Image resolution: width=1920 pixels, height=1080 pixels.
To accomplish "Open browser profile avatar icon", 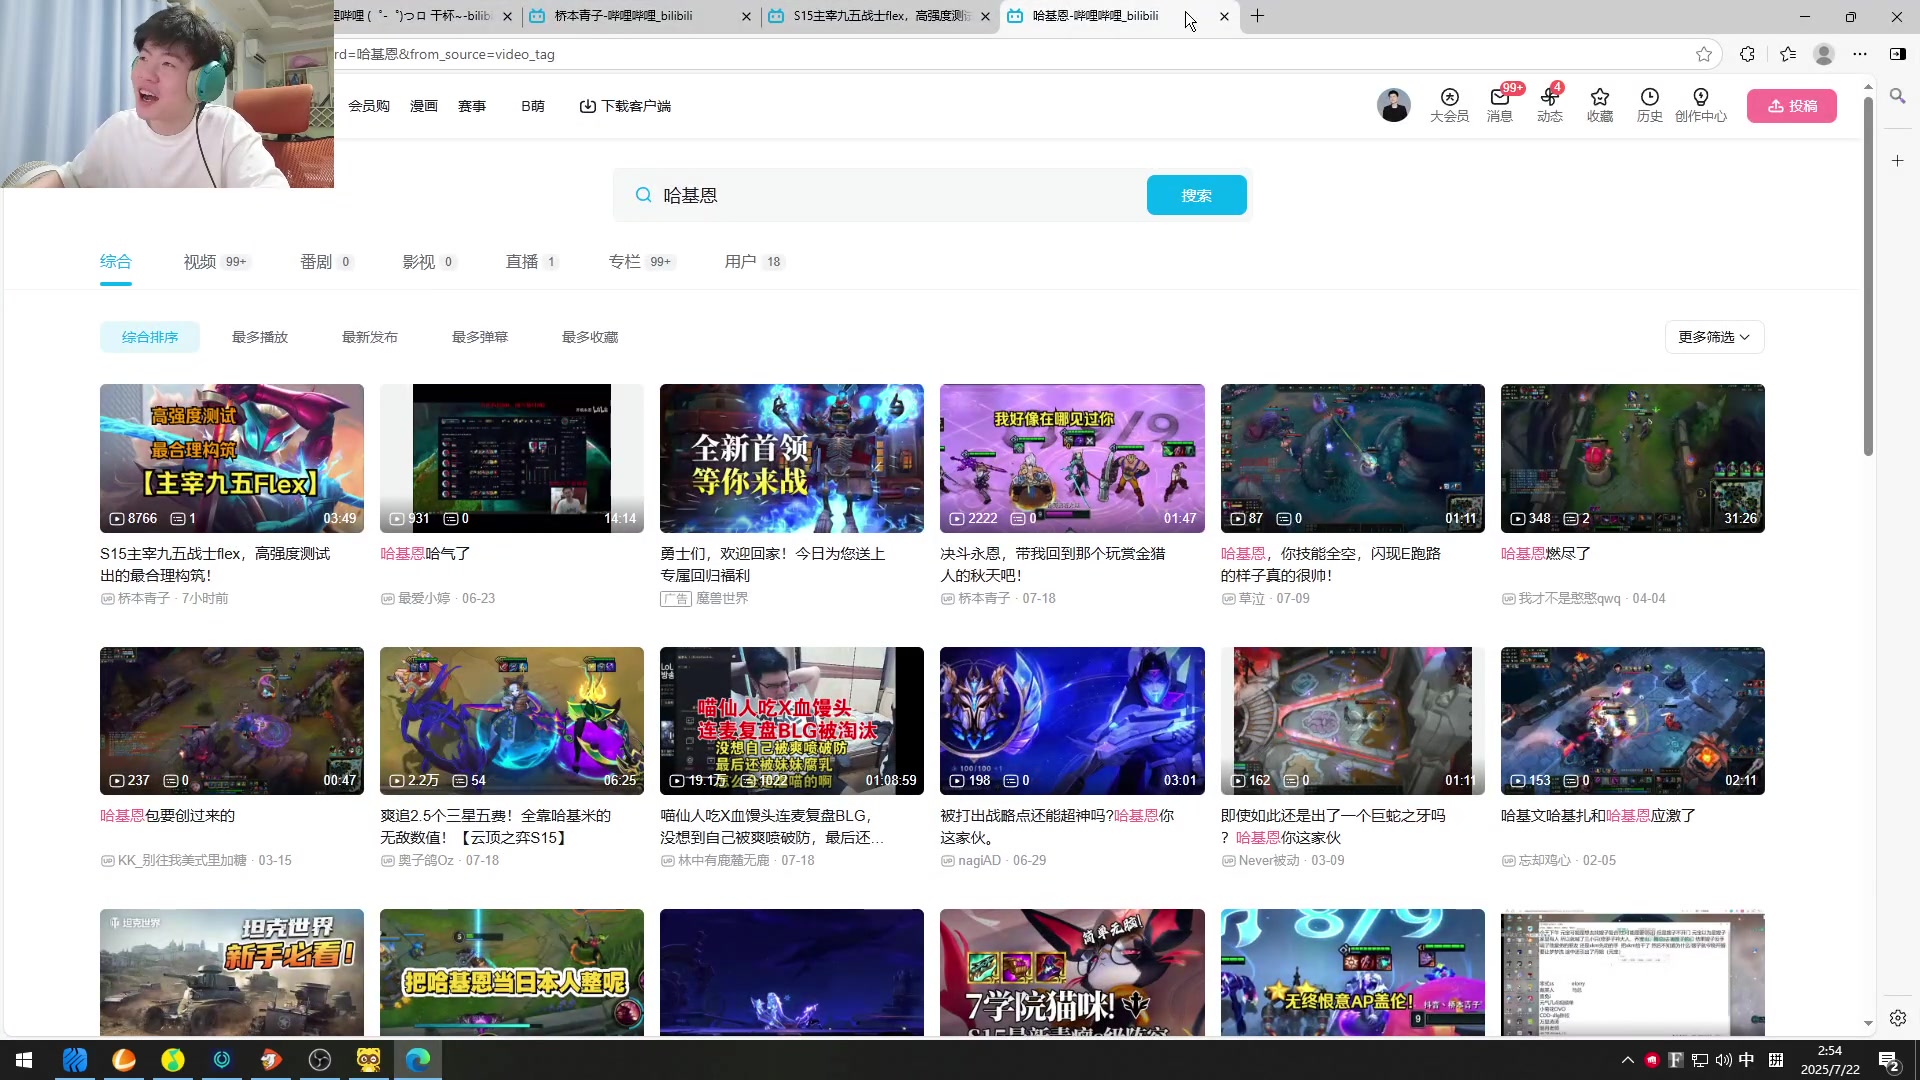I will coord(1824,54).
